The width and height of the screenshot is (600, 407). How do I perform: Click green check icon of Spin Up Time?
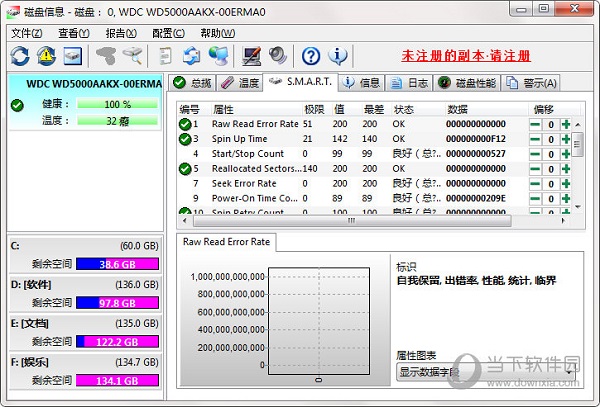point(185,139)
